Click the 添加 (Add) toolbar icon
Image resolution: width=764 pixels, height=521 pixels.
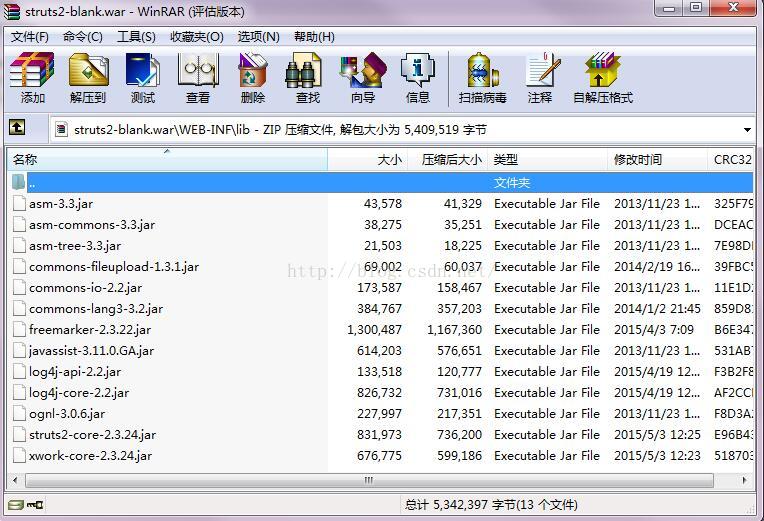point(32,70)
